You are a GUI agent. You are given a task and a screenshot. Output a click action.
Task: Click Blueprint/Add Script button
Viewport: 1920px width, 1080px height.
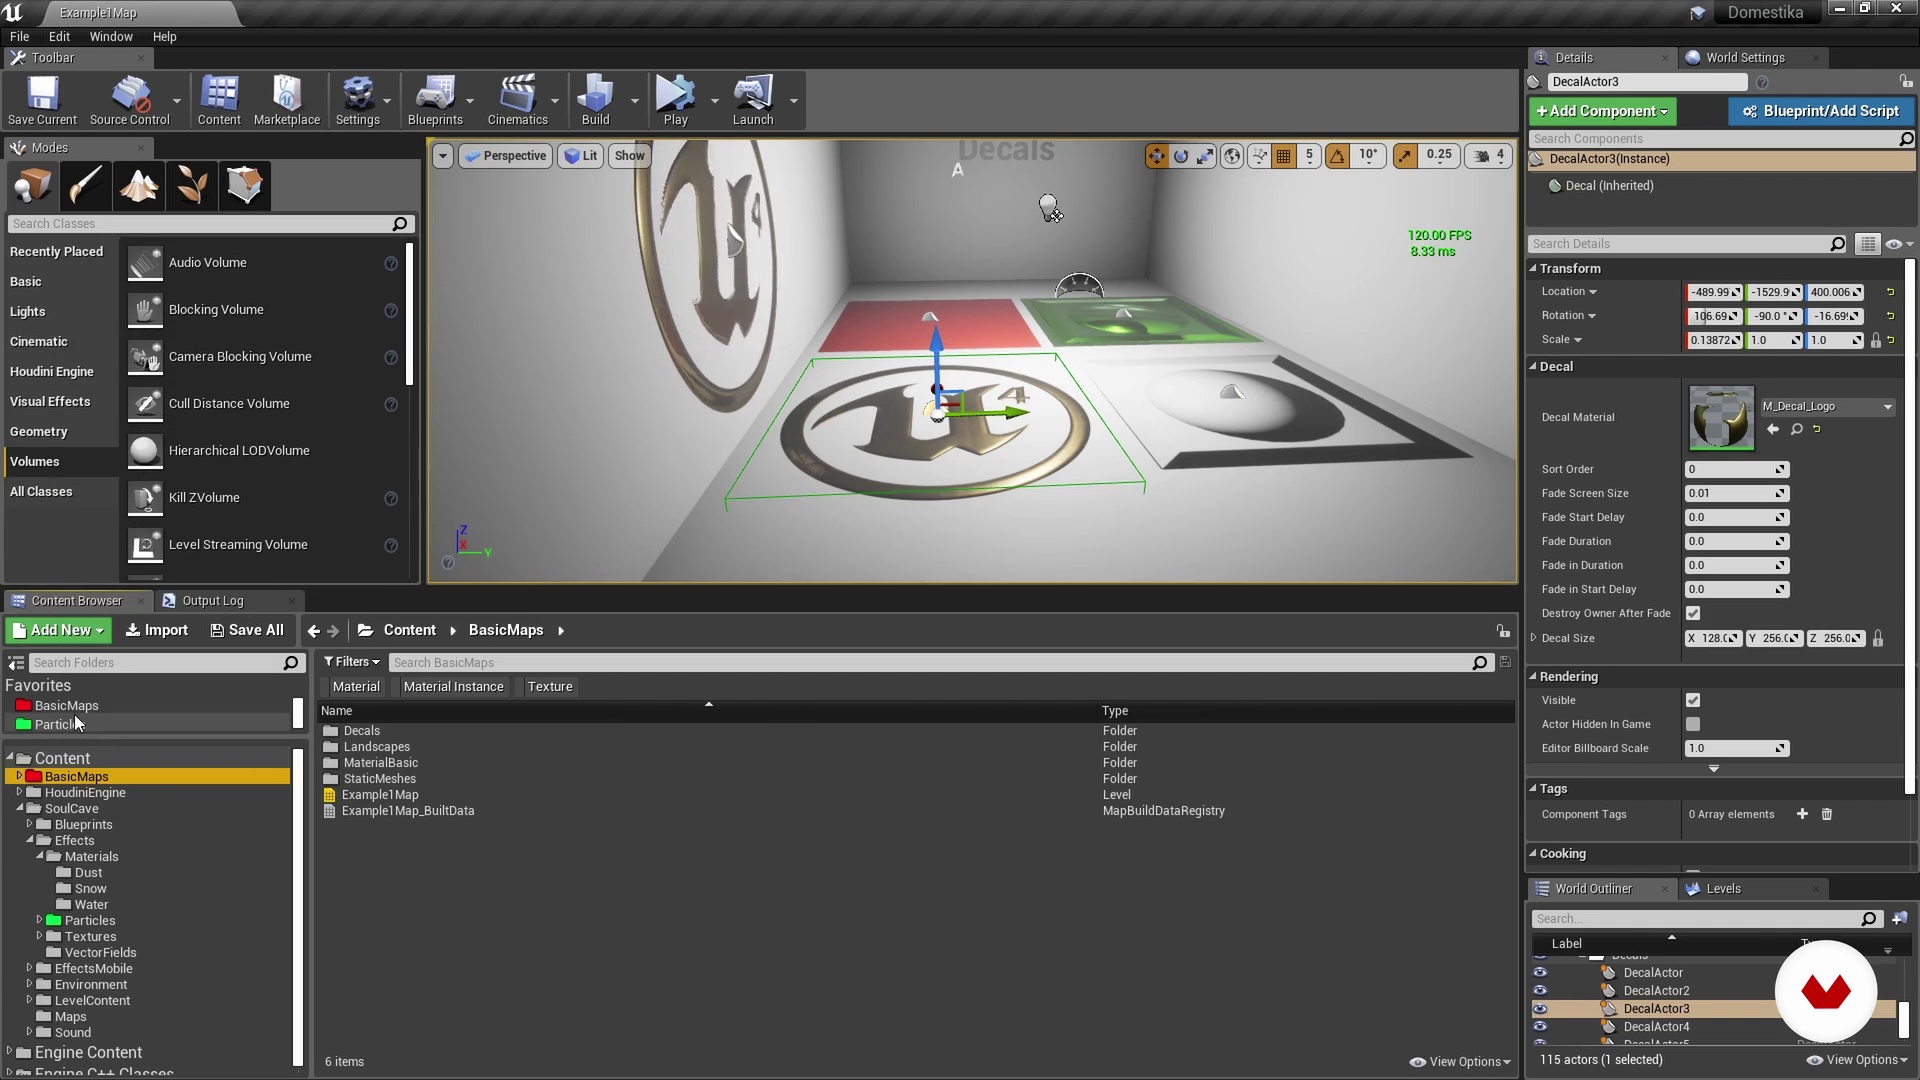click(x=1820, y=111)
